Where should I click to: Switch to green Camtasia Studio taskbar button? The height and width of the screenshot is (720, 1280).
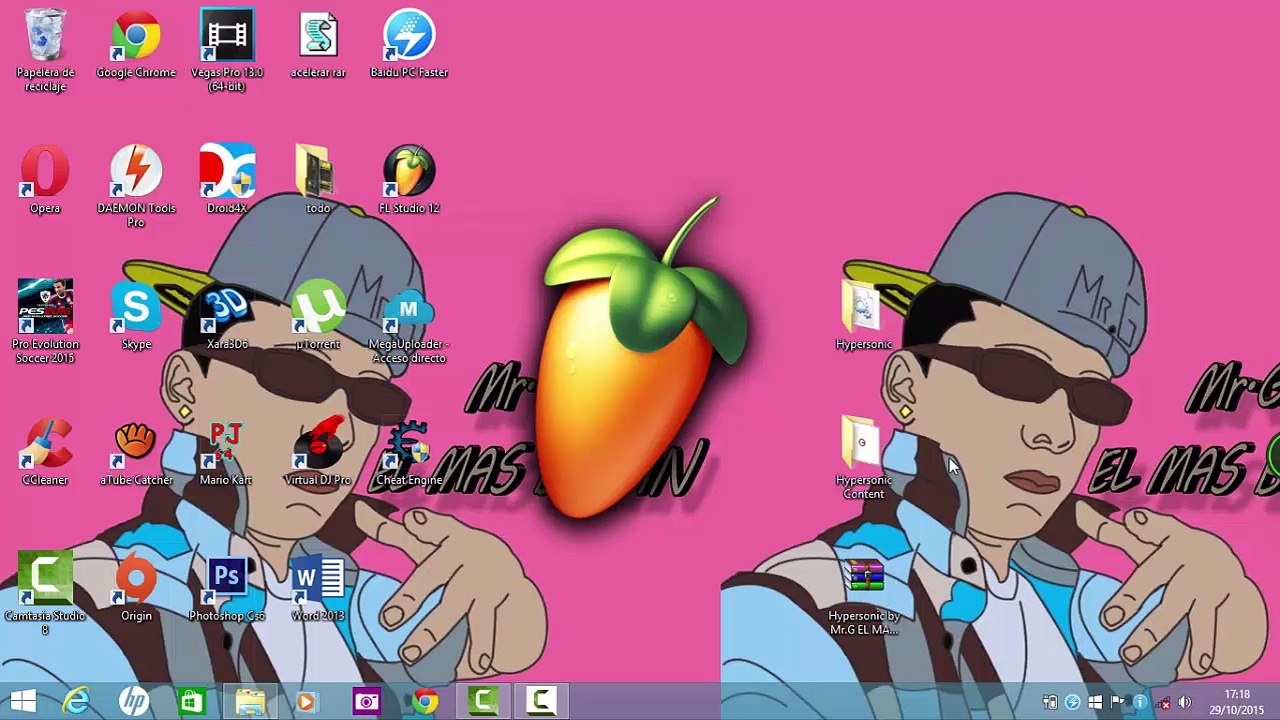coord(484,701)
